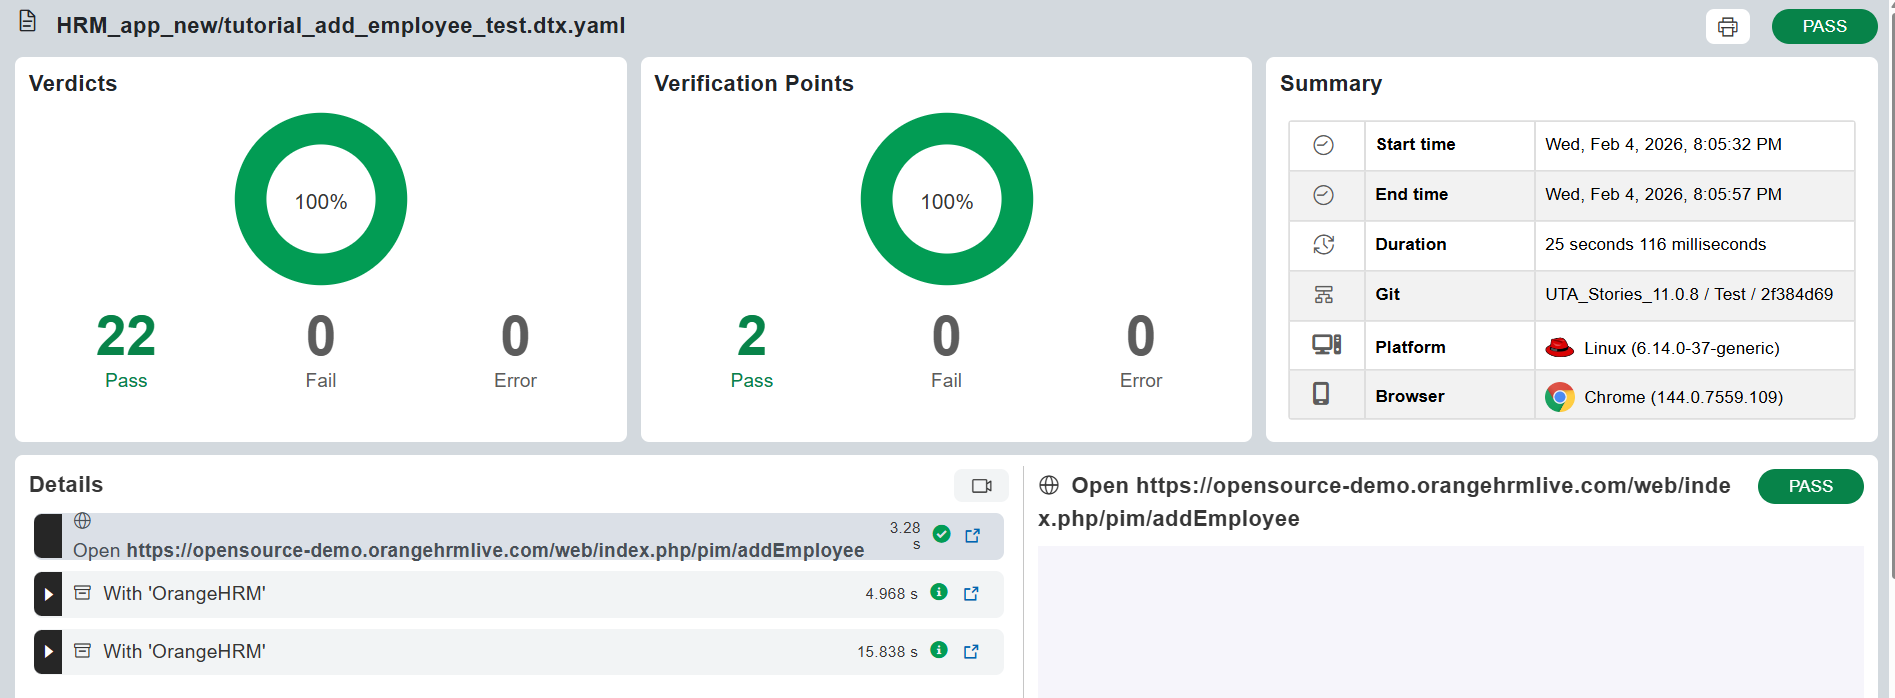This screenshot has width=1895, height=698.
Task: Open external link for the 3.28 s step
Action: (x=972, y=536)
